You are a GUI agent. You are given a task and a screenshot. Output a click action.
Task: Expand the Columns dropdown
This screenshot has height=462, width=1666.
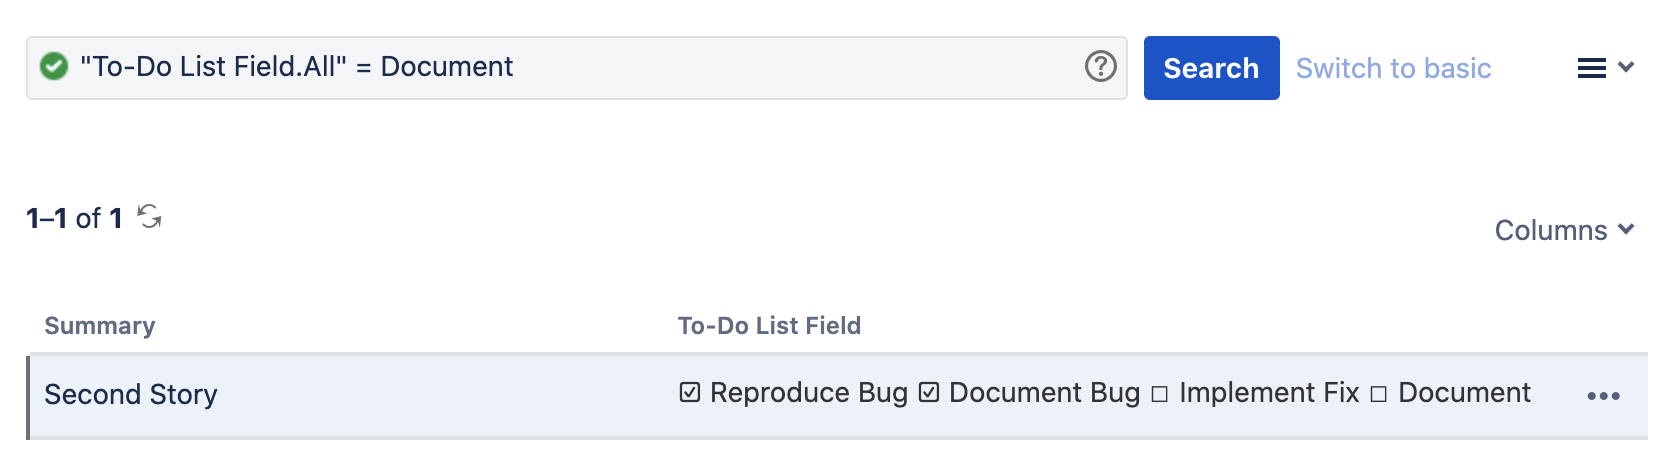coord(1564,230)
